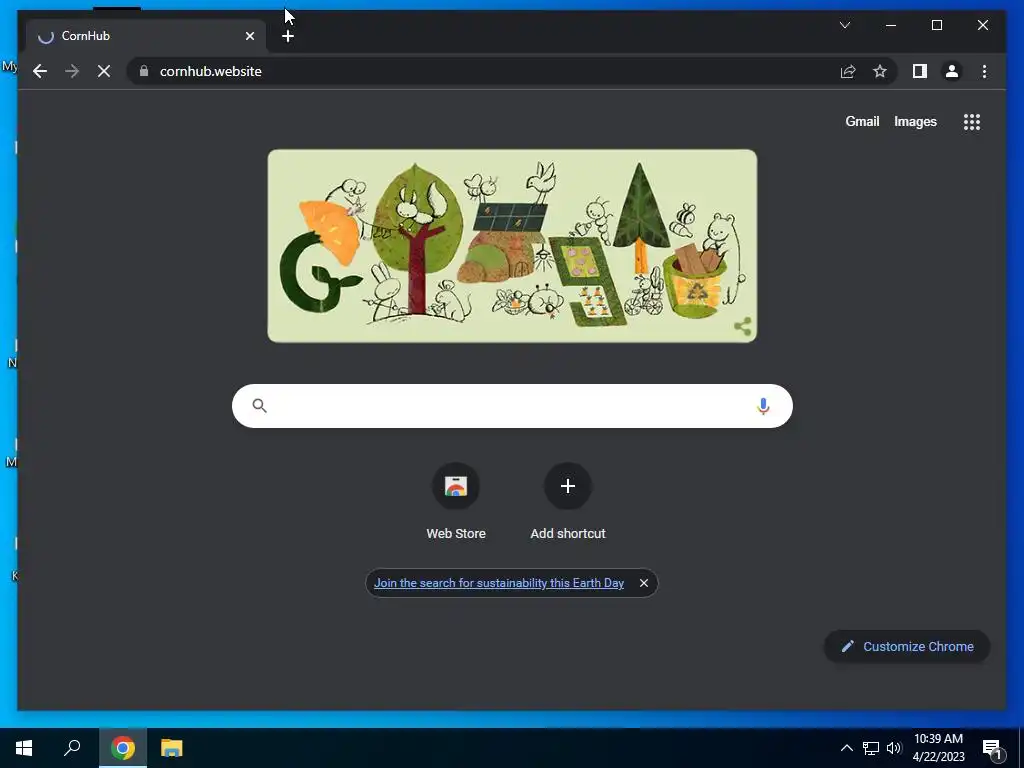Close the CornHub tab

249,36
